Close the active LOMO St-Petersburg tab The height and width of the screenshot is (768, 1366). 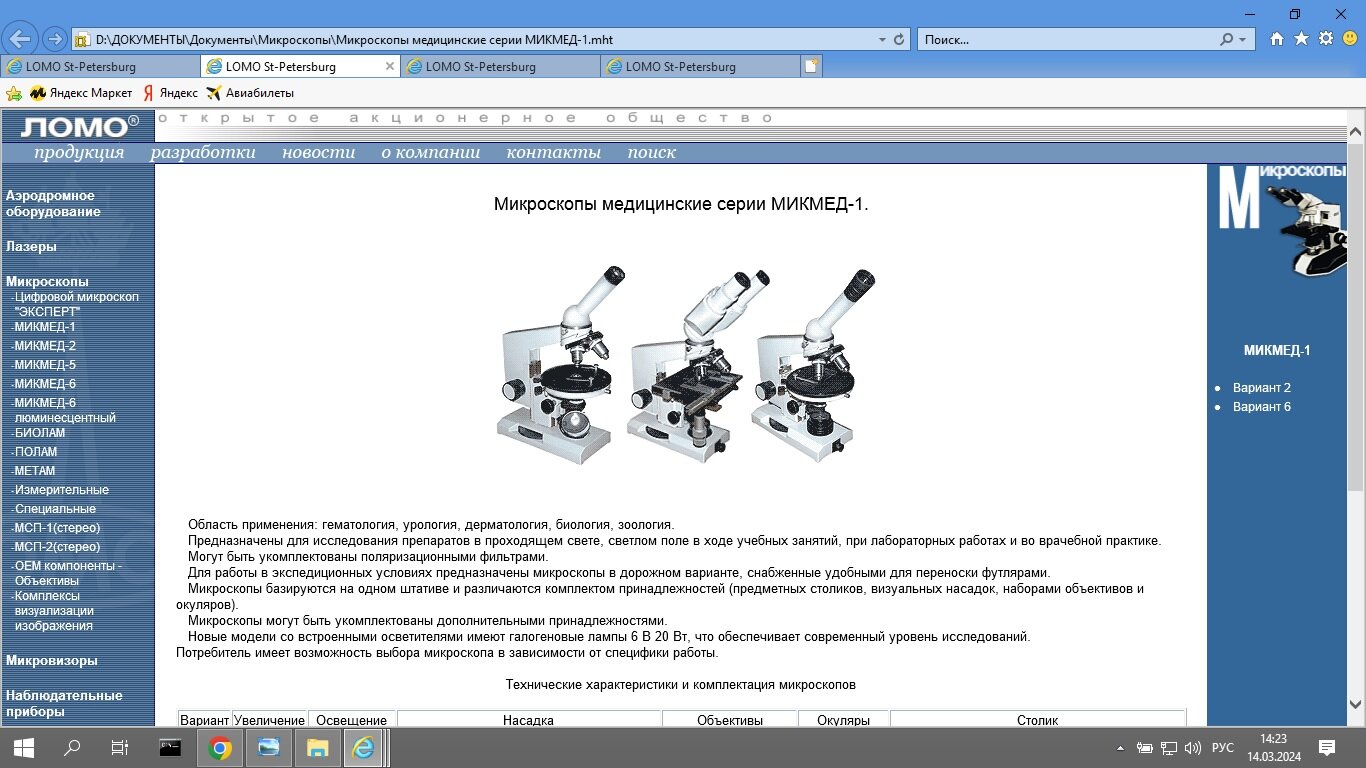coord(390,66)
